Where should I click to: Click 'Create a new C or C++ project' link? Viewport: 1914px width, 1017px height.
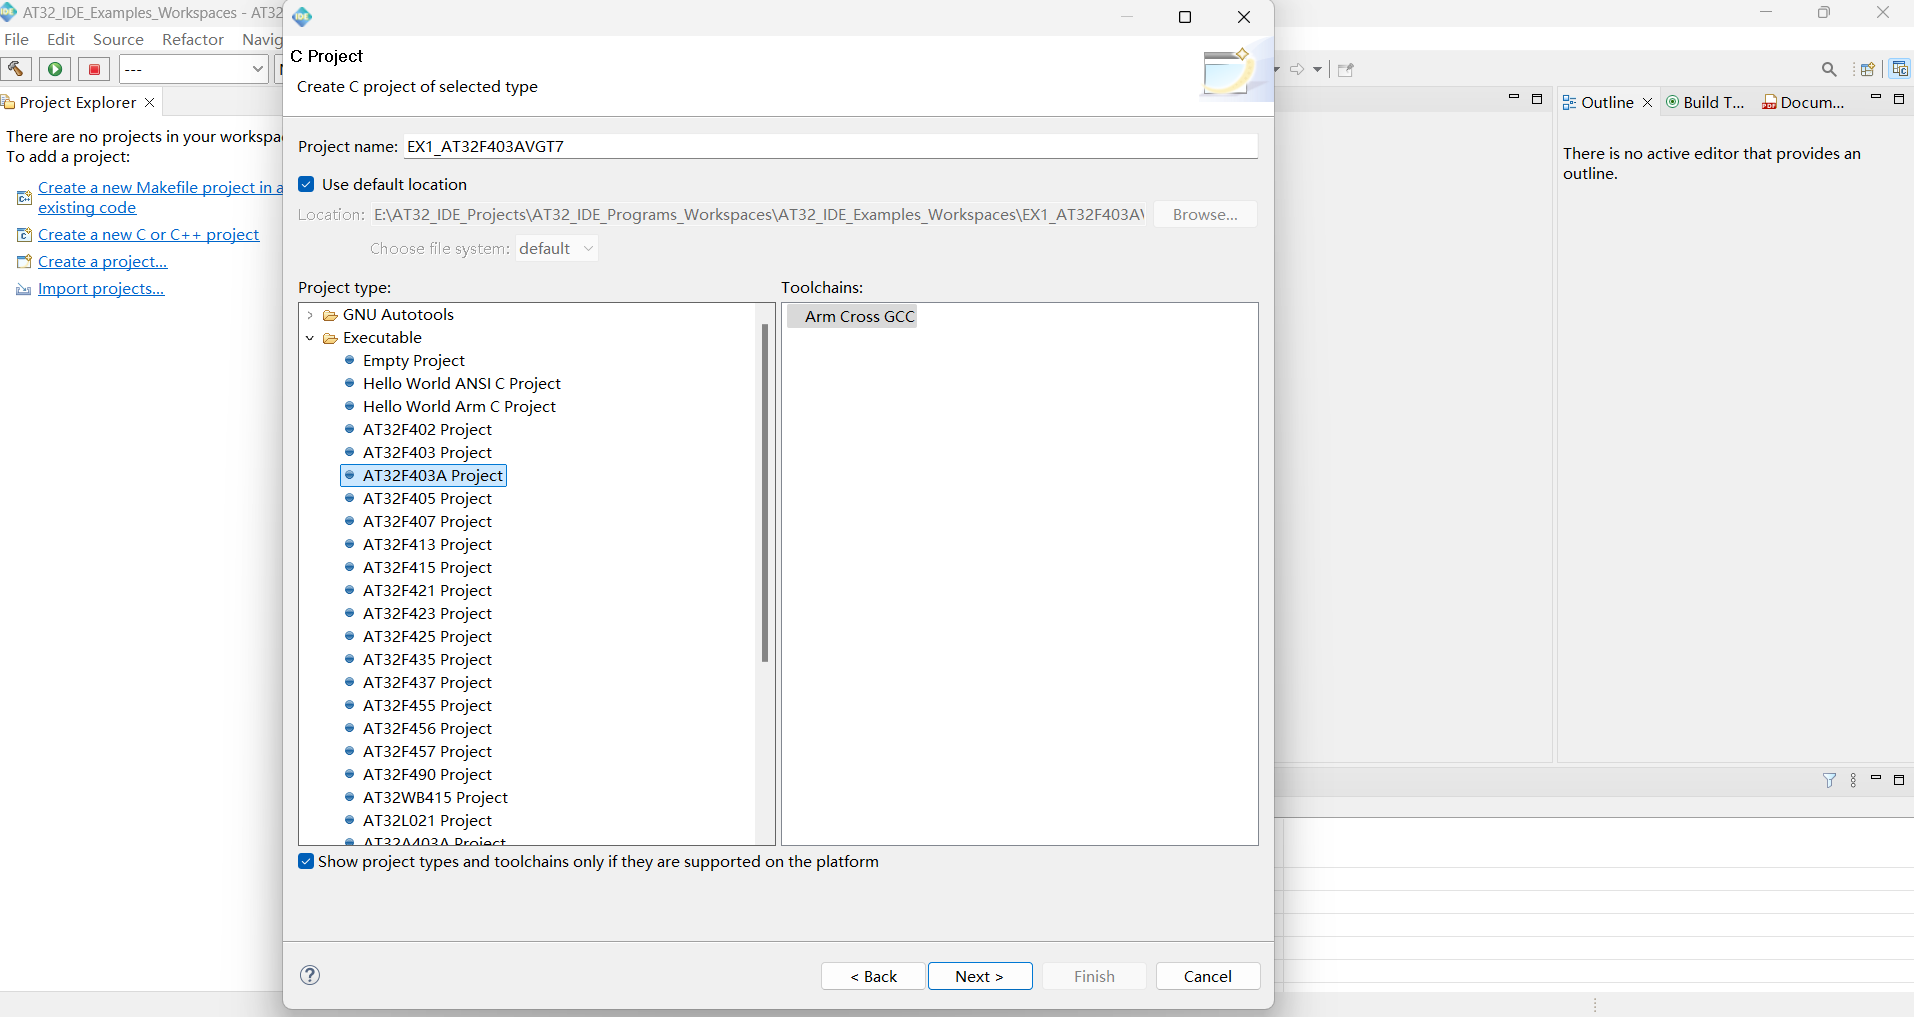coord(148,234)
